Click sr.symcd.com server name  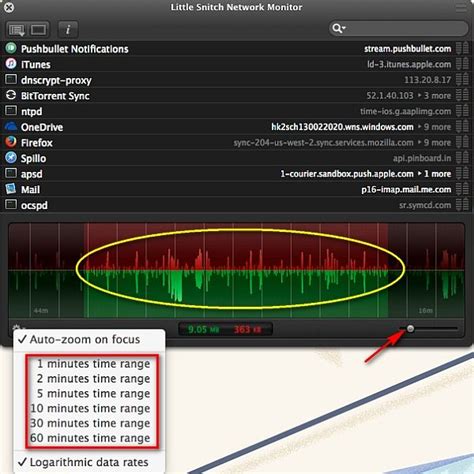[x=425, y=205]
